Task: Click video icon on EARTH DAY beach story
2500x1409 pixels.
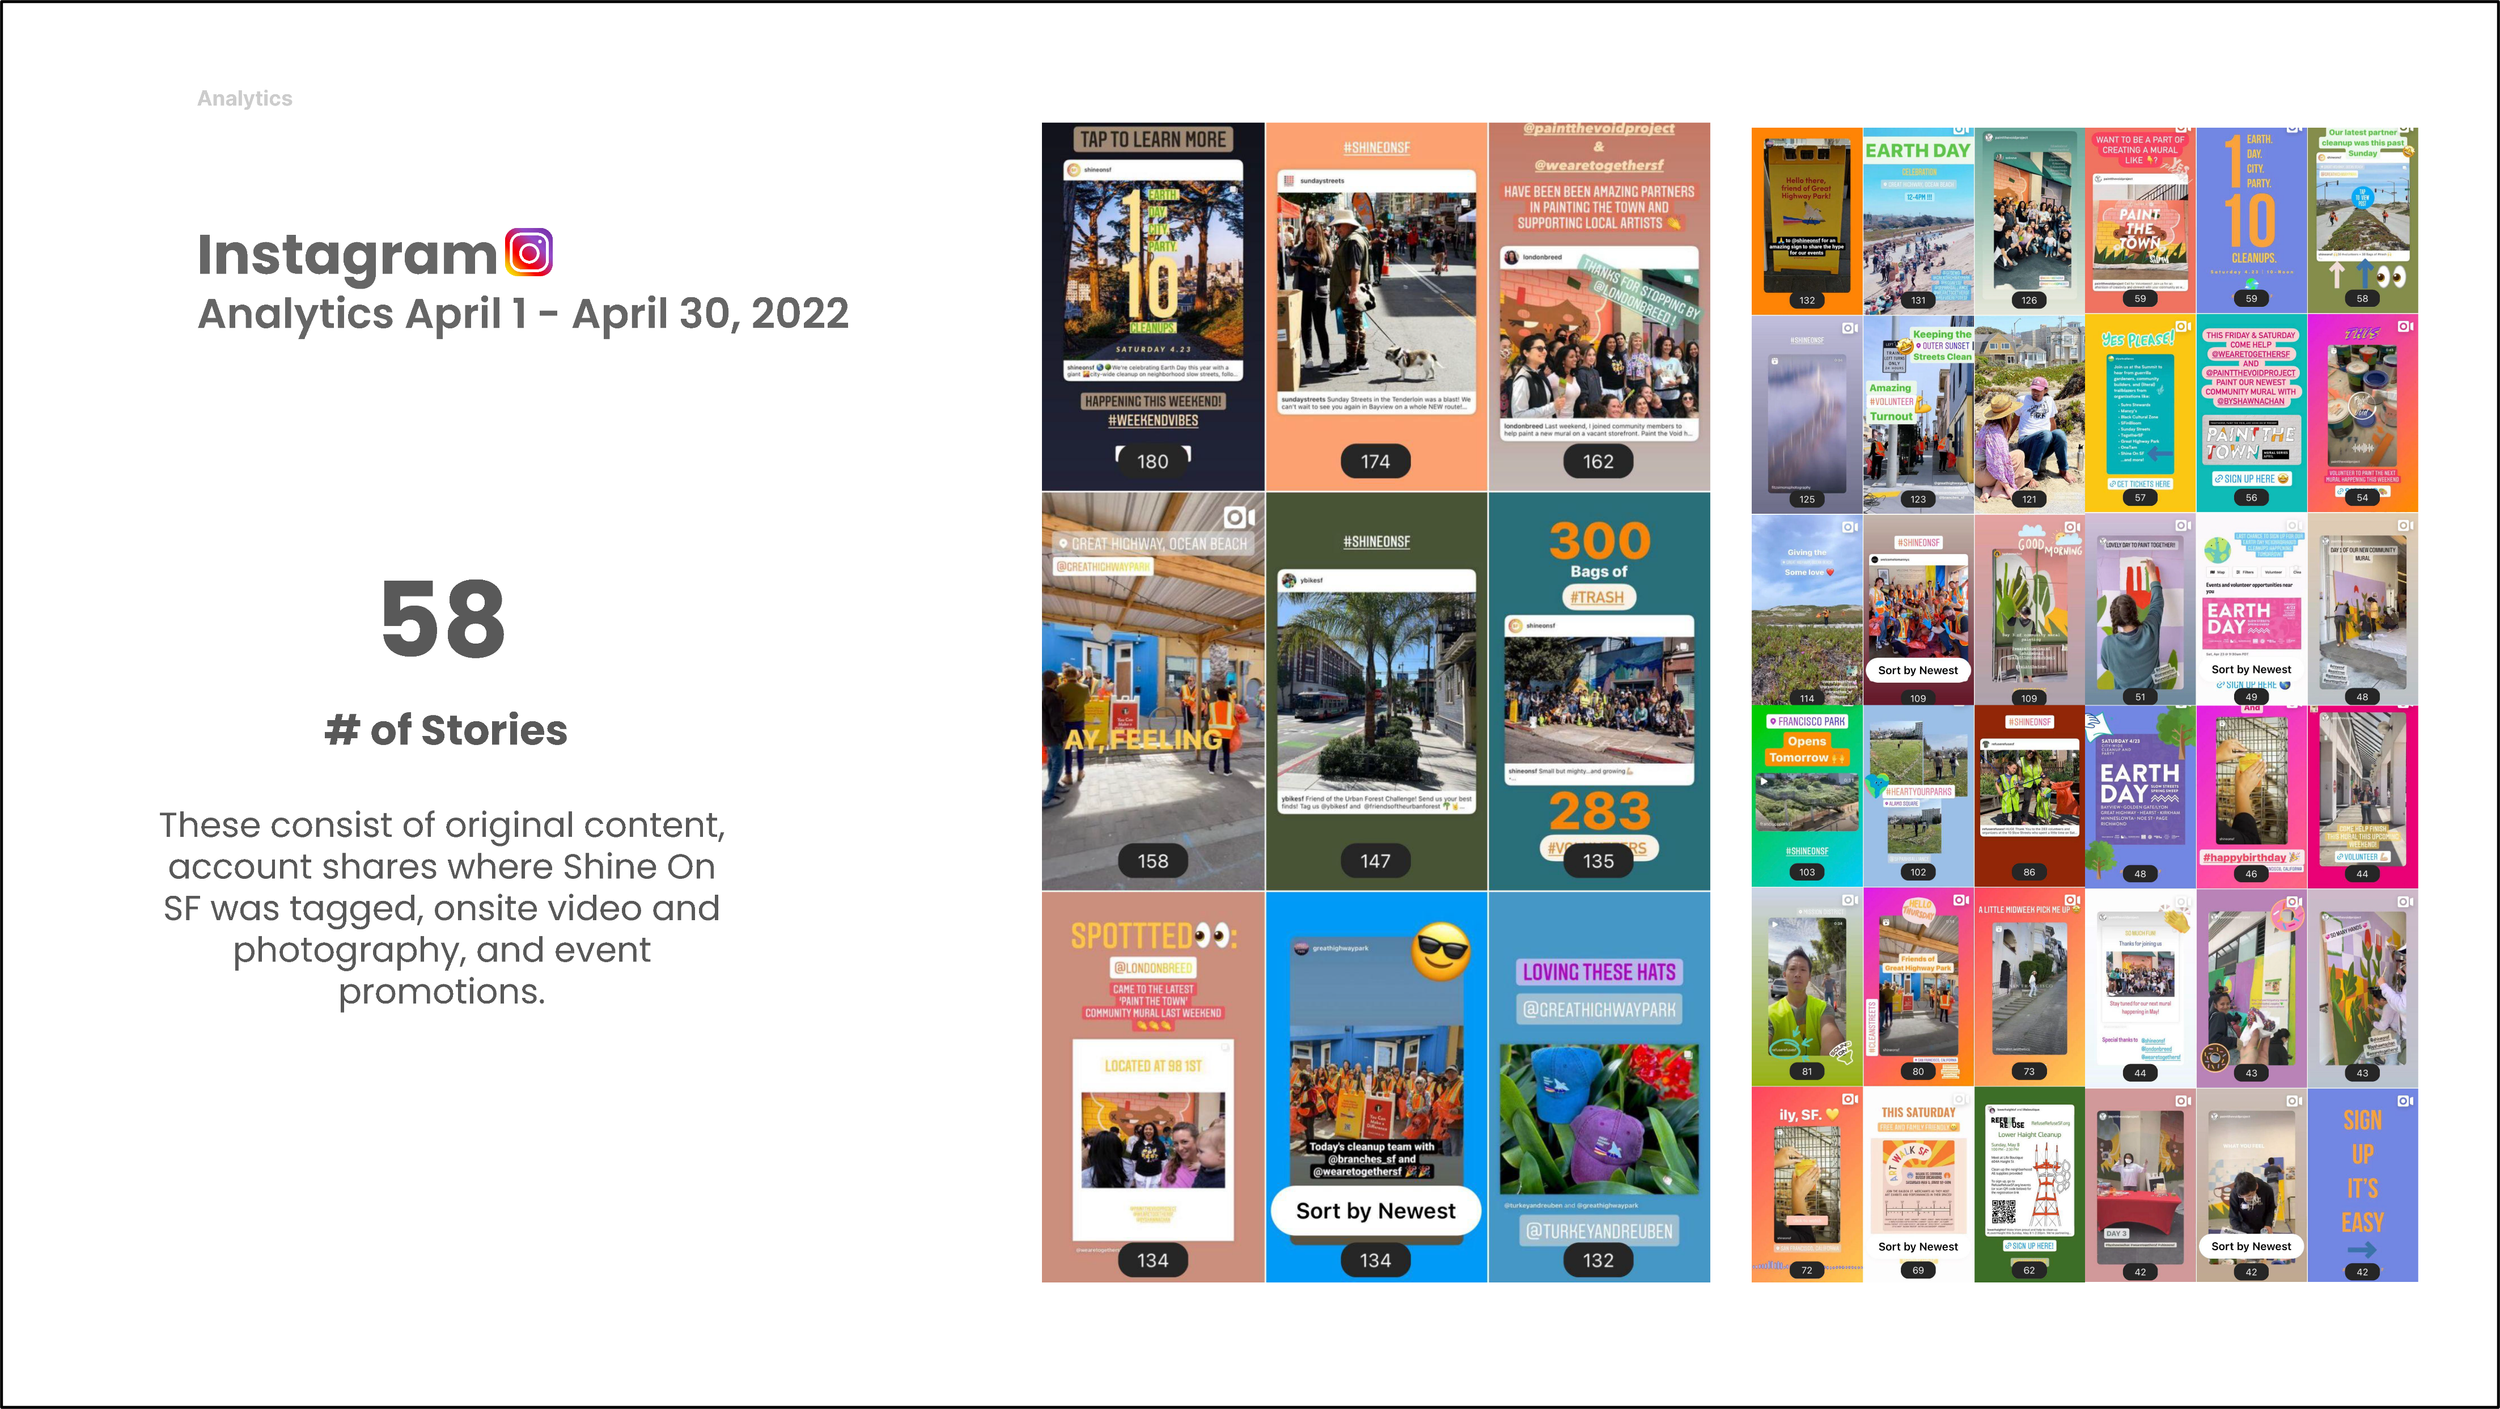Action: click(1962, 130)
